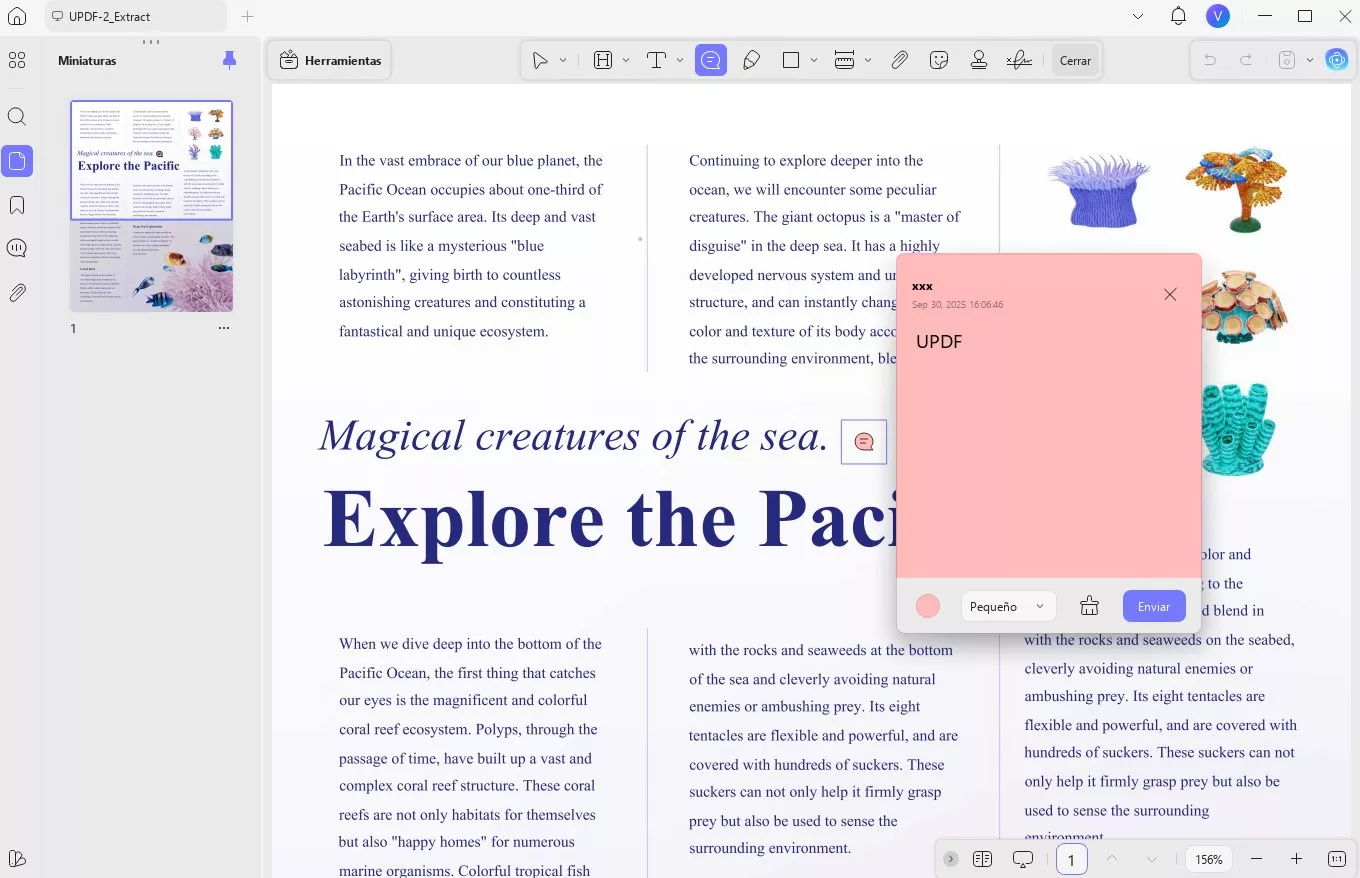The width and height of the screenshot is (1360, 878).
Task: Change the note color using pink swatch
Action: (x=928, y=606)
